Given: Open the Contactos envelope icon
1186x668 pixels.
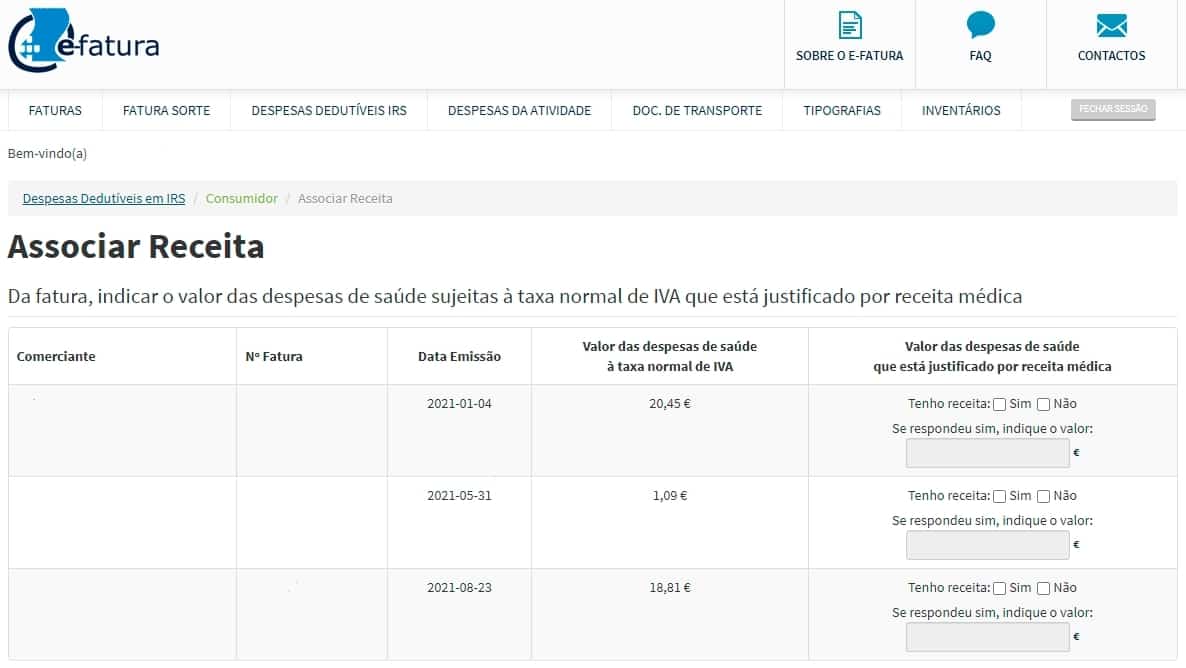Looking at the screenshot, I should pos(1111,26).
